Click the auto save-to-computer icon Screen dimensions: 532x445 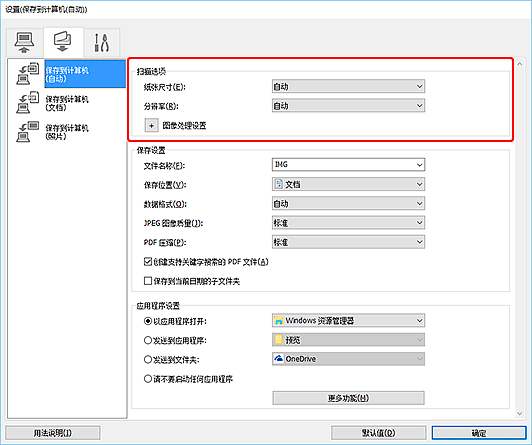(27, 74)
